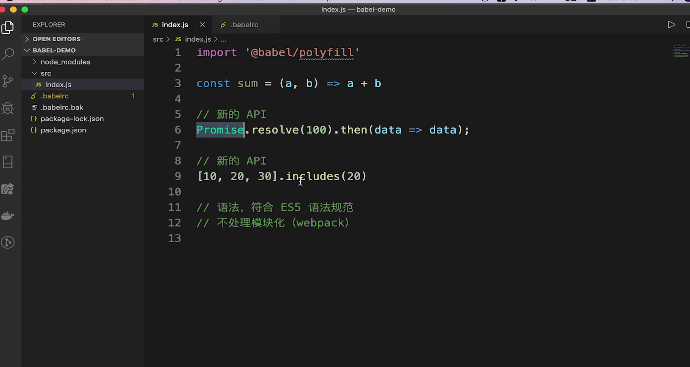Open the Debug view in activity bar
Screen dimensions: 690x367
tap(7, 108)
